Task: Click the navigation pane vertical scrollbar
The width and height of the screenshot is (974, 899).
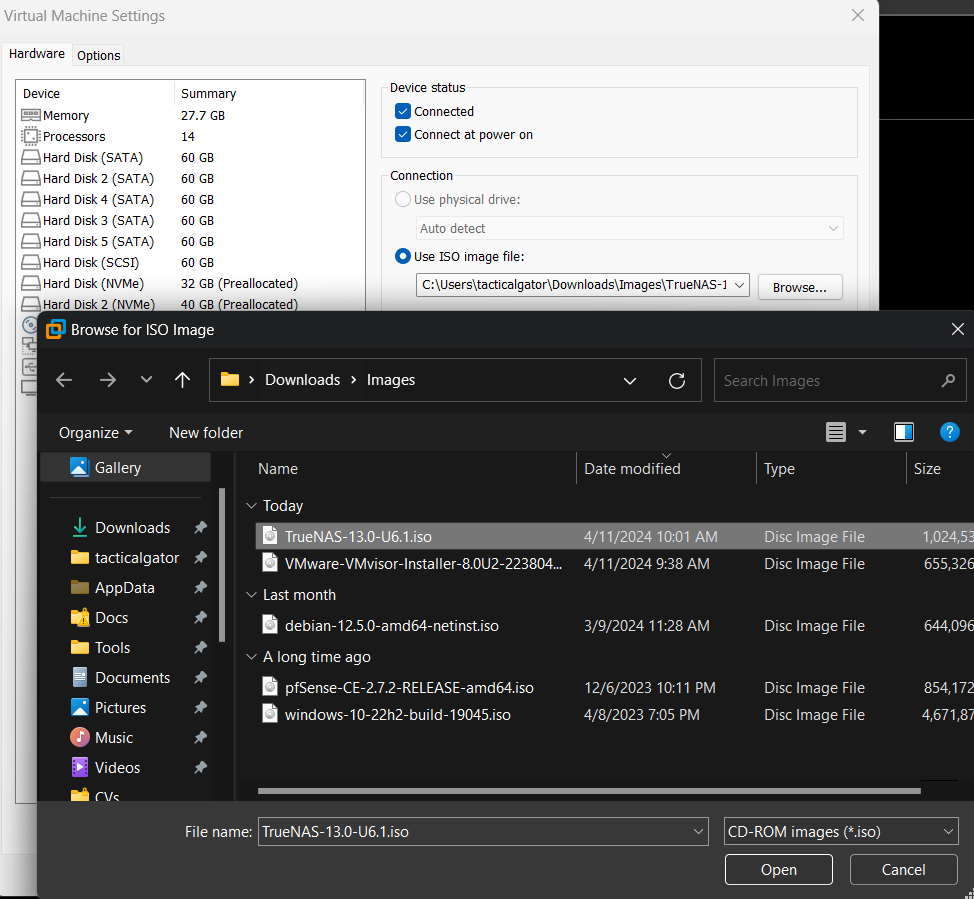Action: (222, 565)
